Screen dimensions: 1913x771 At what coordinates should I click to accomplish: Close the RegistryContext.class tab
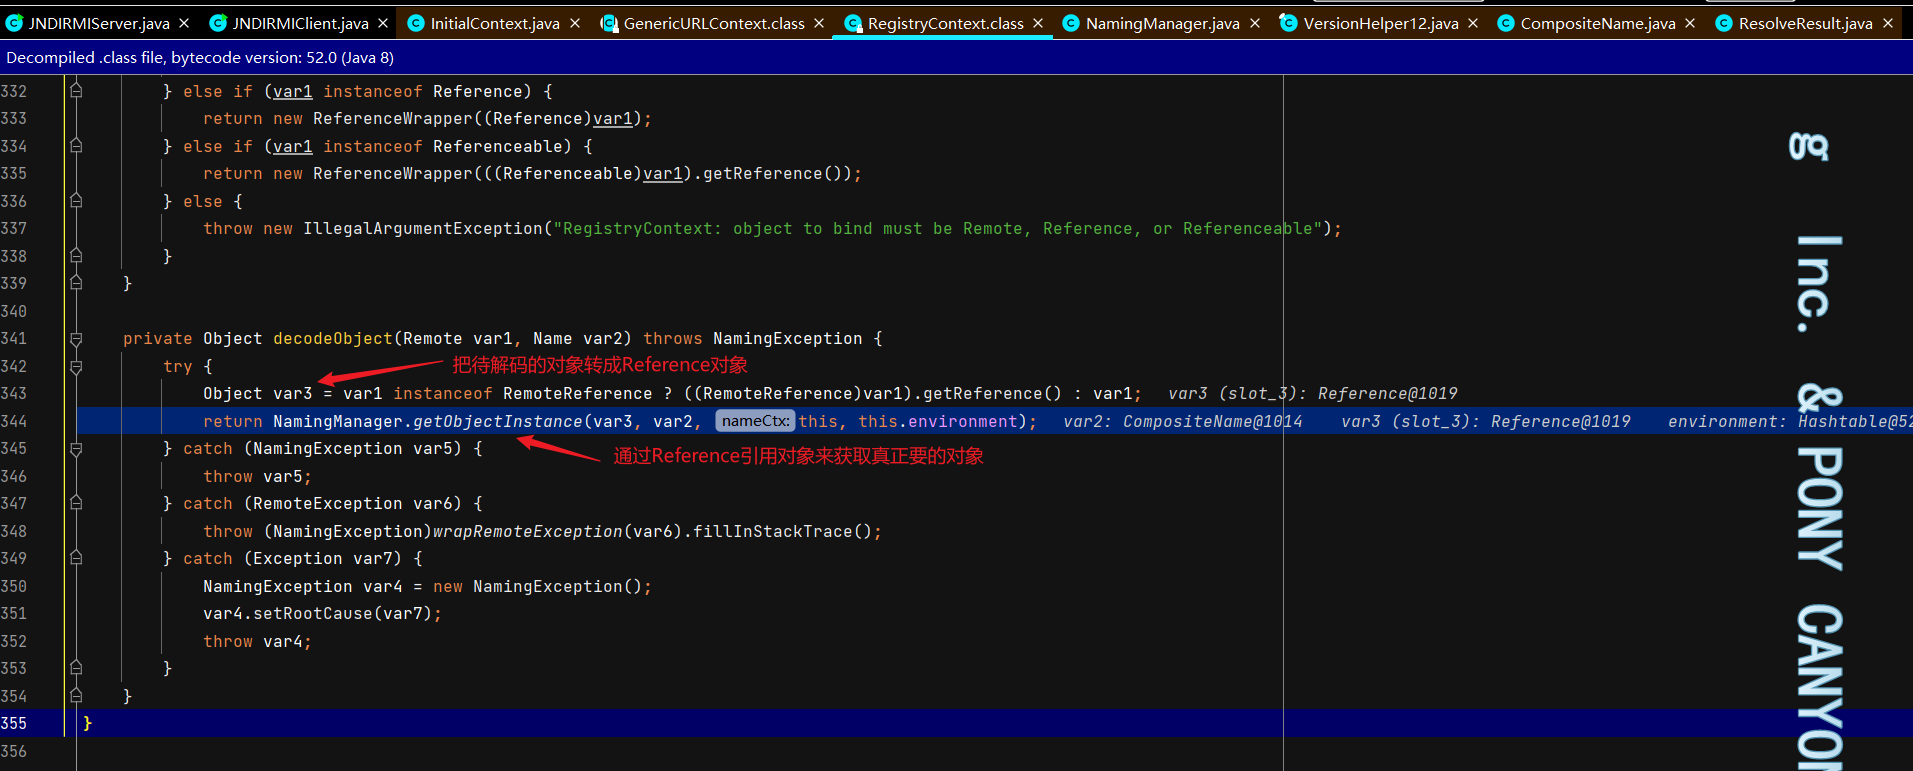click(1038, 23)
